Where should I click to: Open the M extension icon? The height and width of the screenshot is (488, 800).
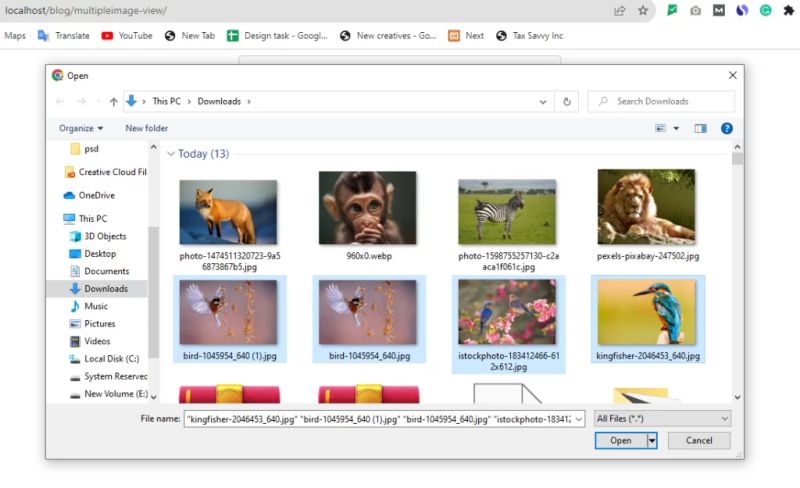tap(718, 10)
